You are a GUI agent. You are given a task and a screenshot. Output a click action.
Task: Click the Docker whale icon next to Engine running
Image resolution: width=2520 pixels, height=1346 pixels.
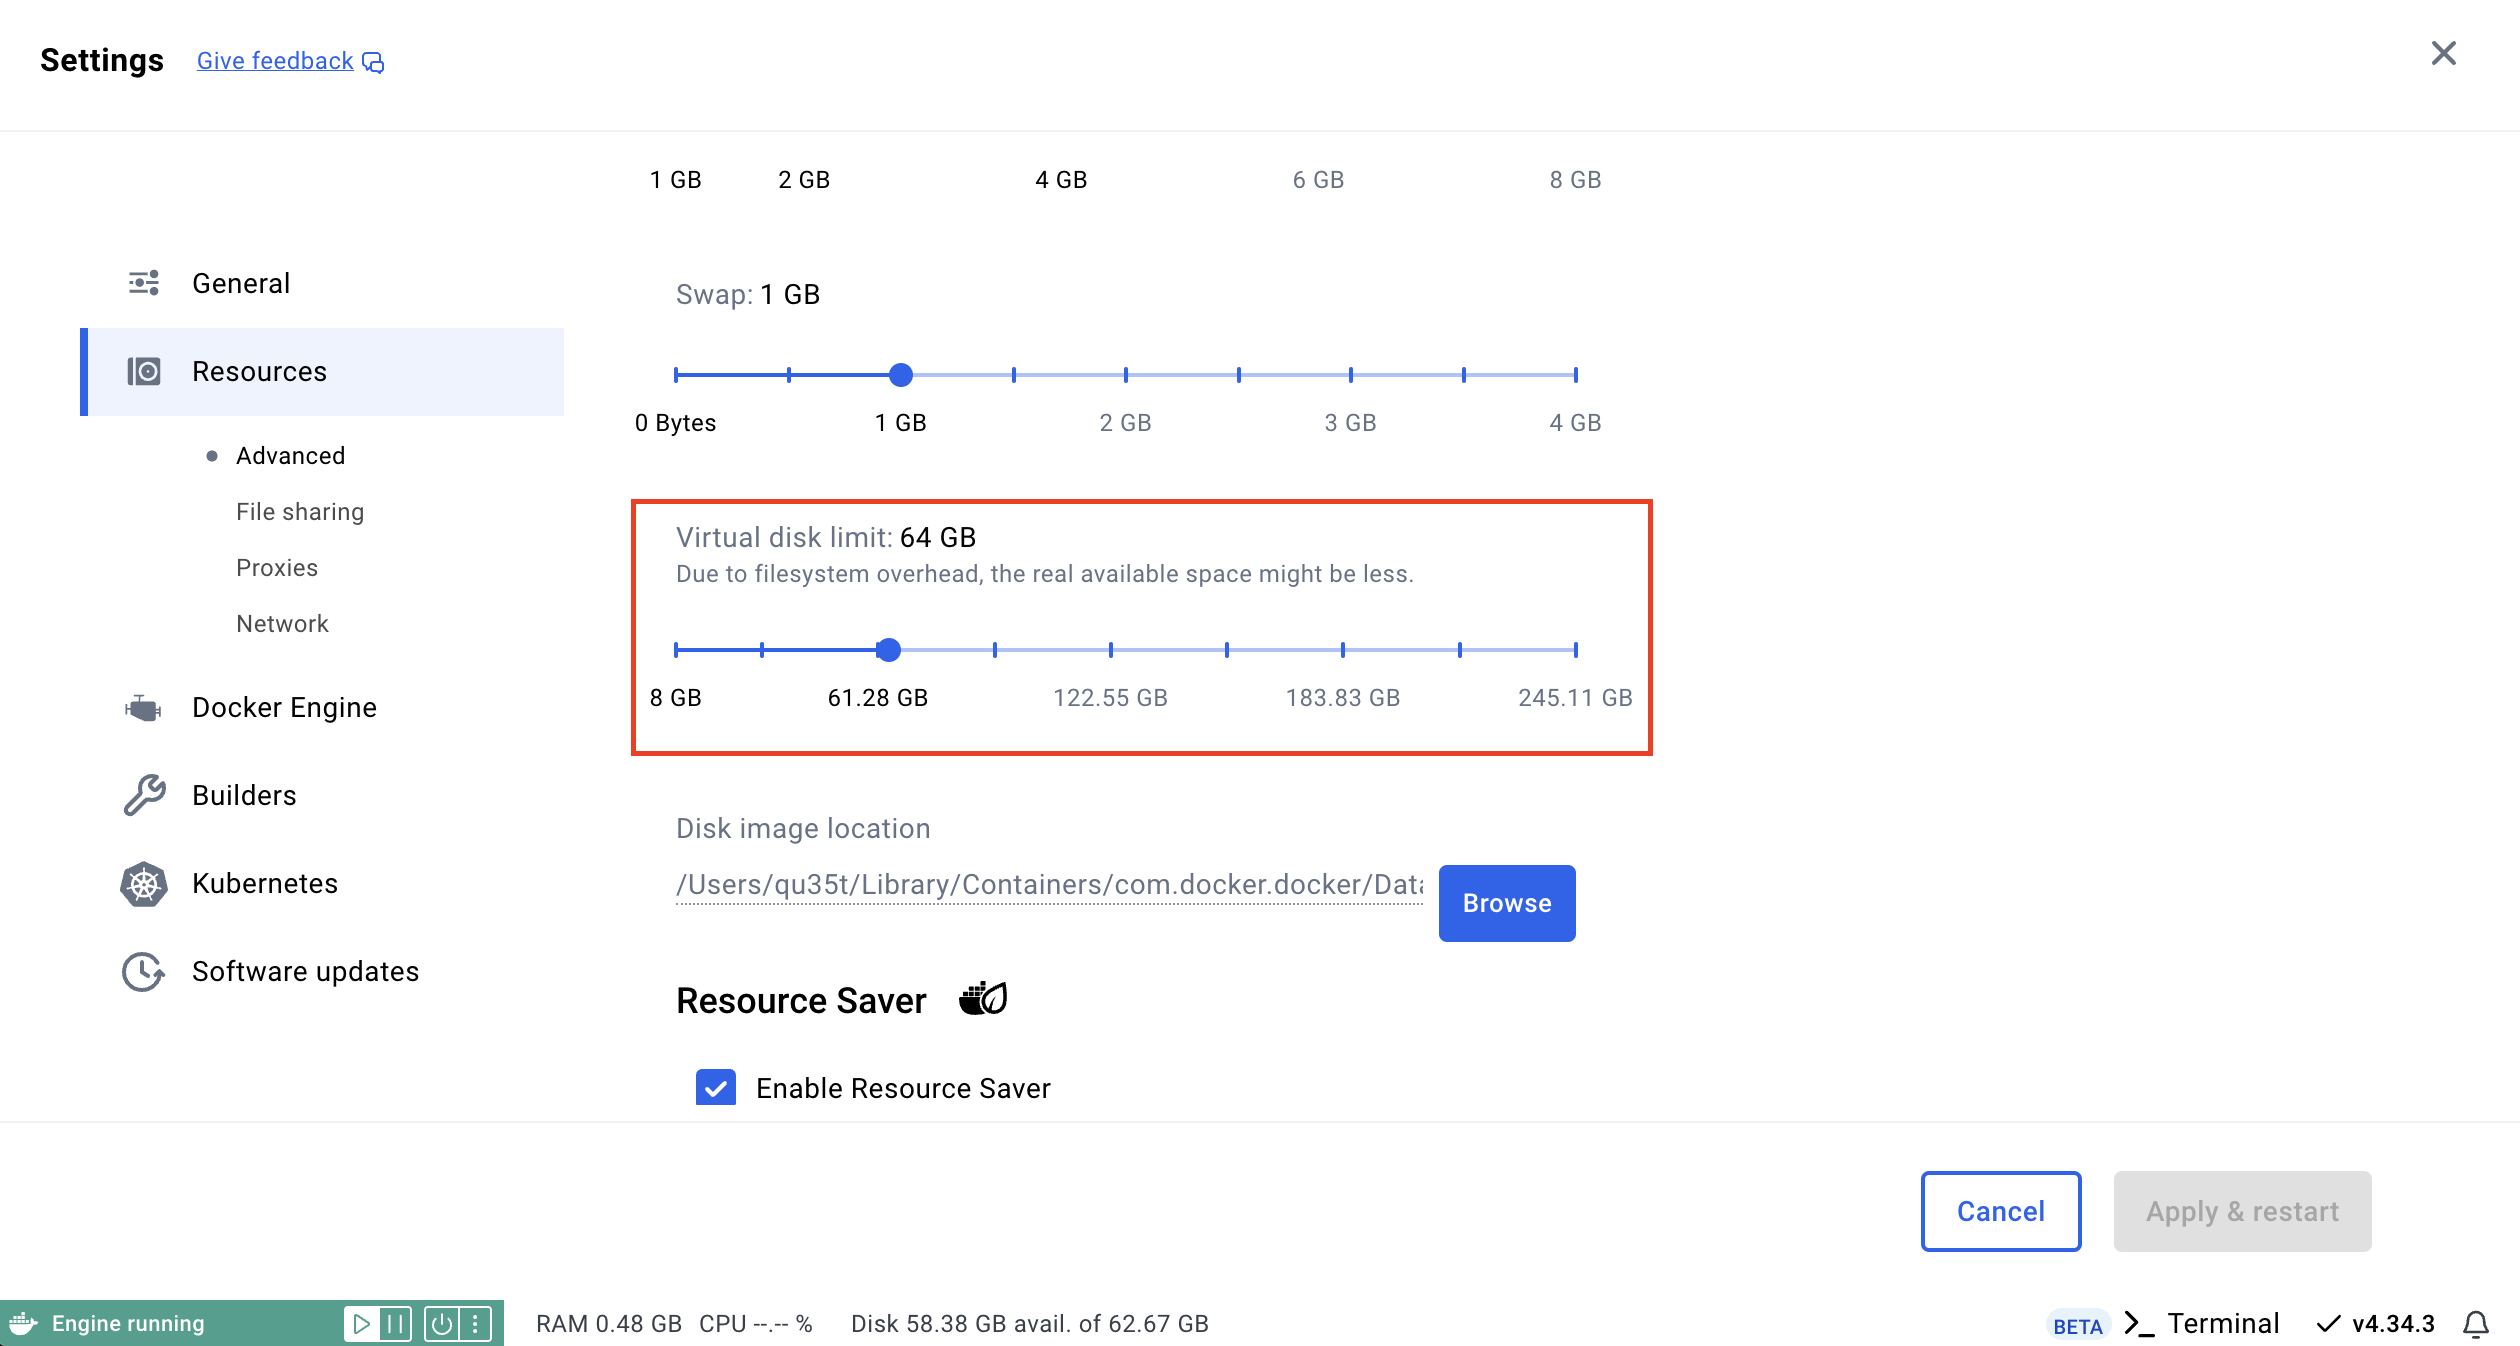25,1322
